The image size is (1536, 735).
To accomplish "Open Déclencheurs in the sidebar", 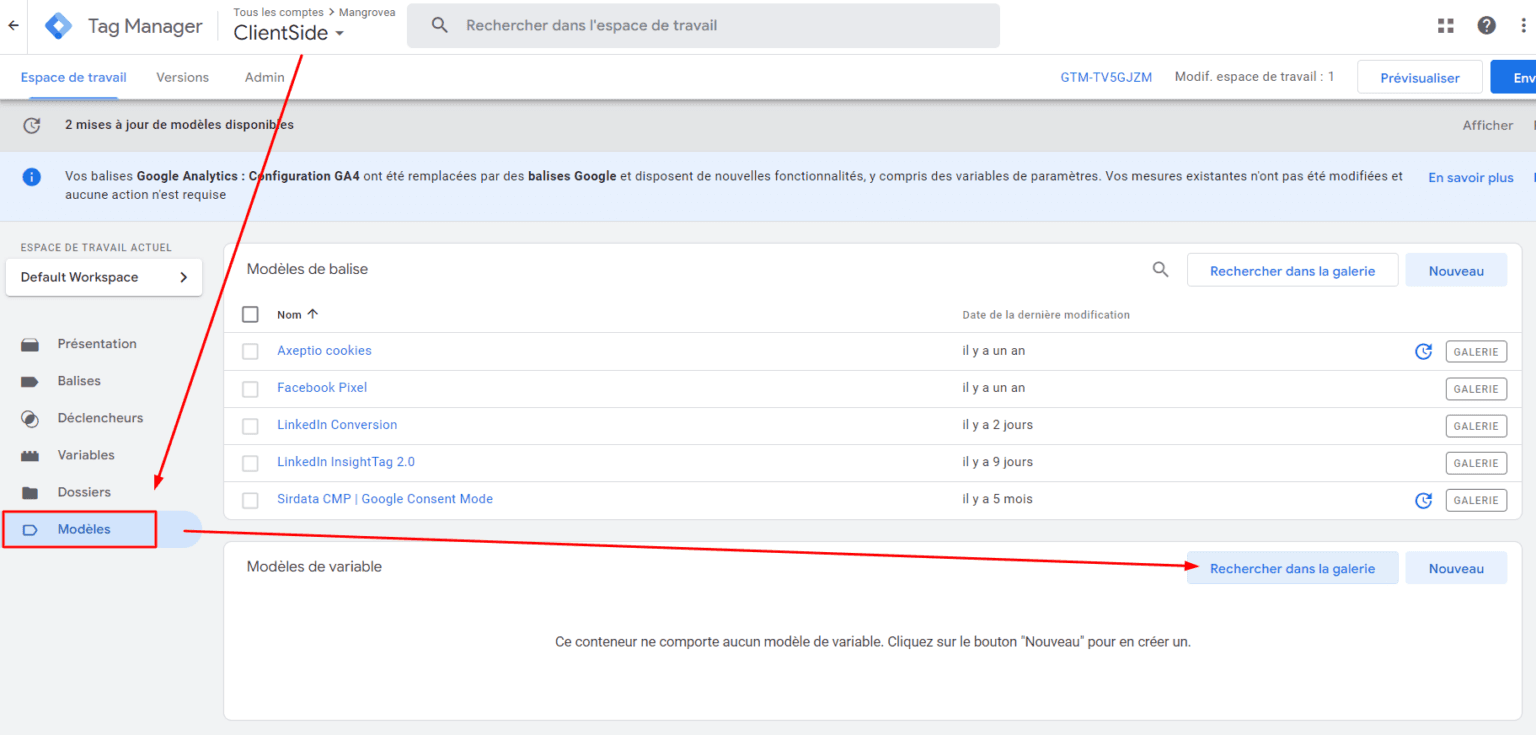I will coord(100,418).
